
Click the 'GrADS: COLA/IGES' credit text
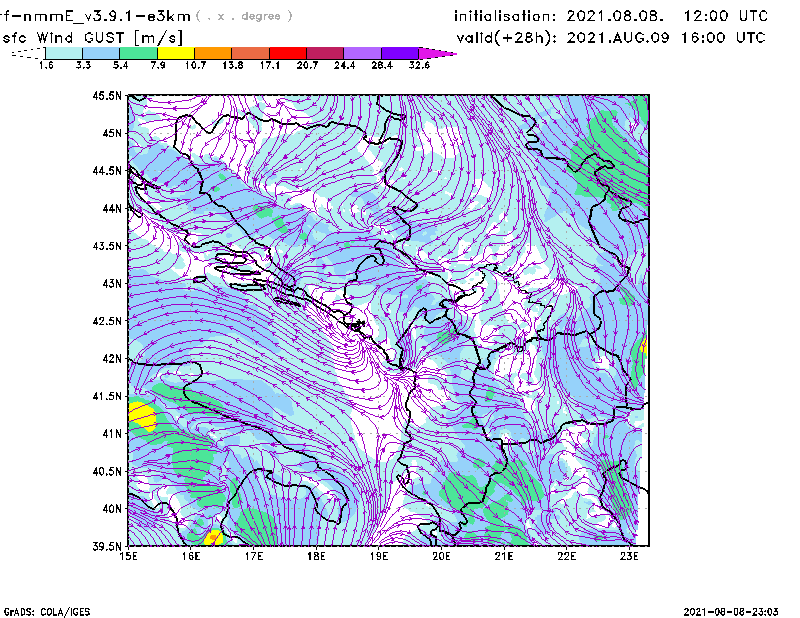(47, 612)
